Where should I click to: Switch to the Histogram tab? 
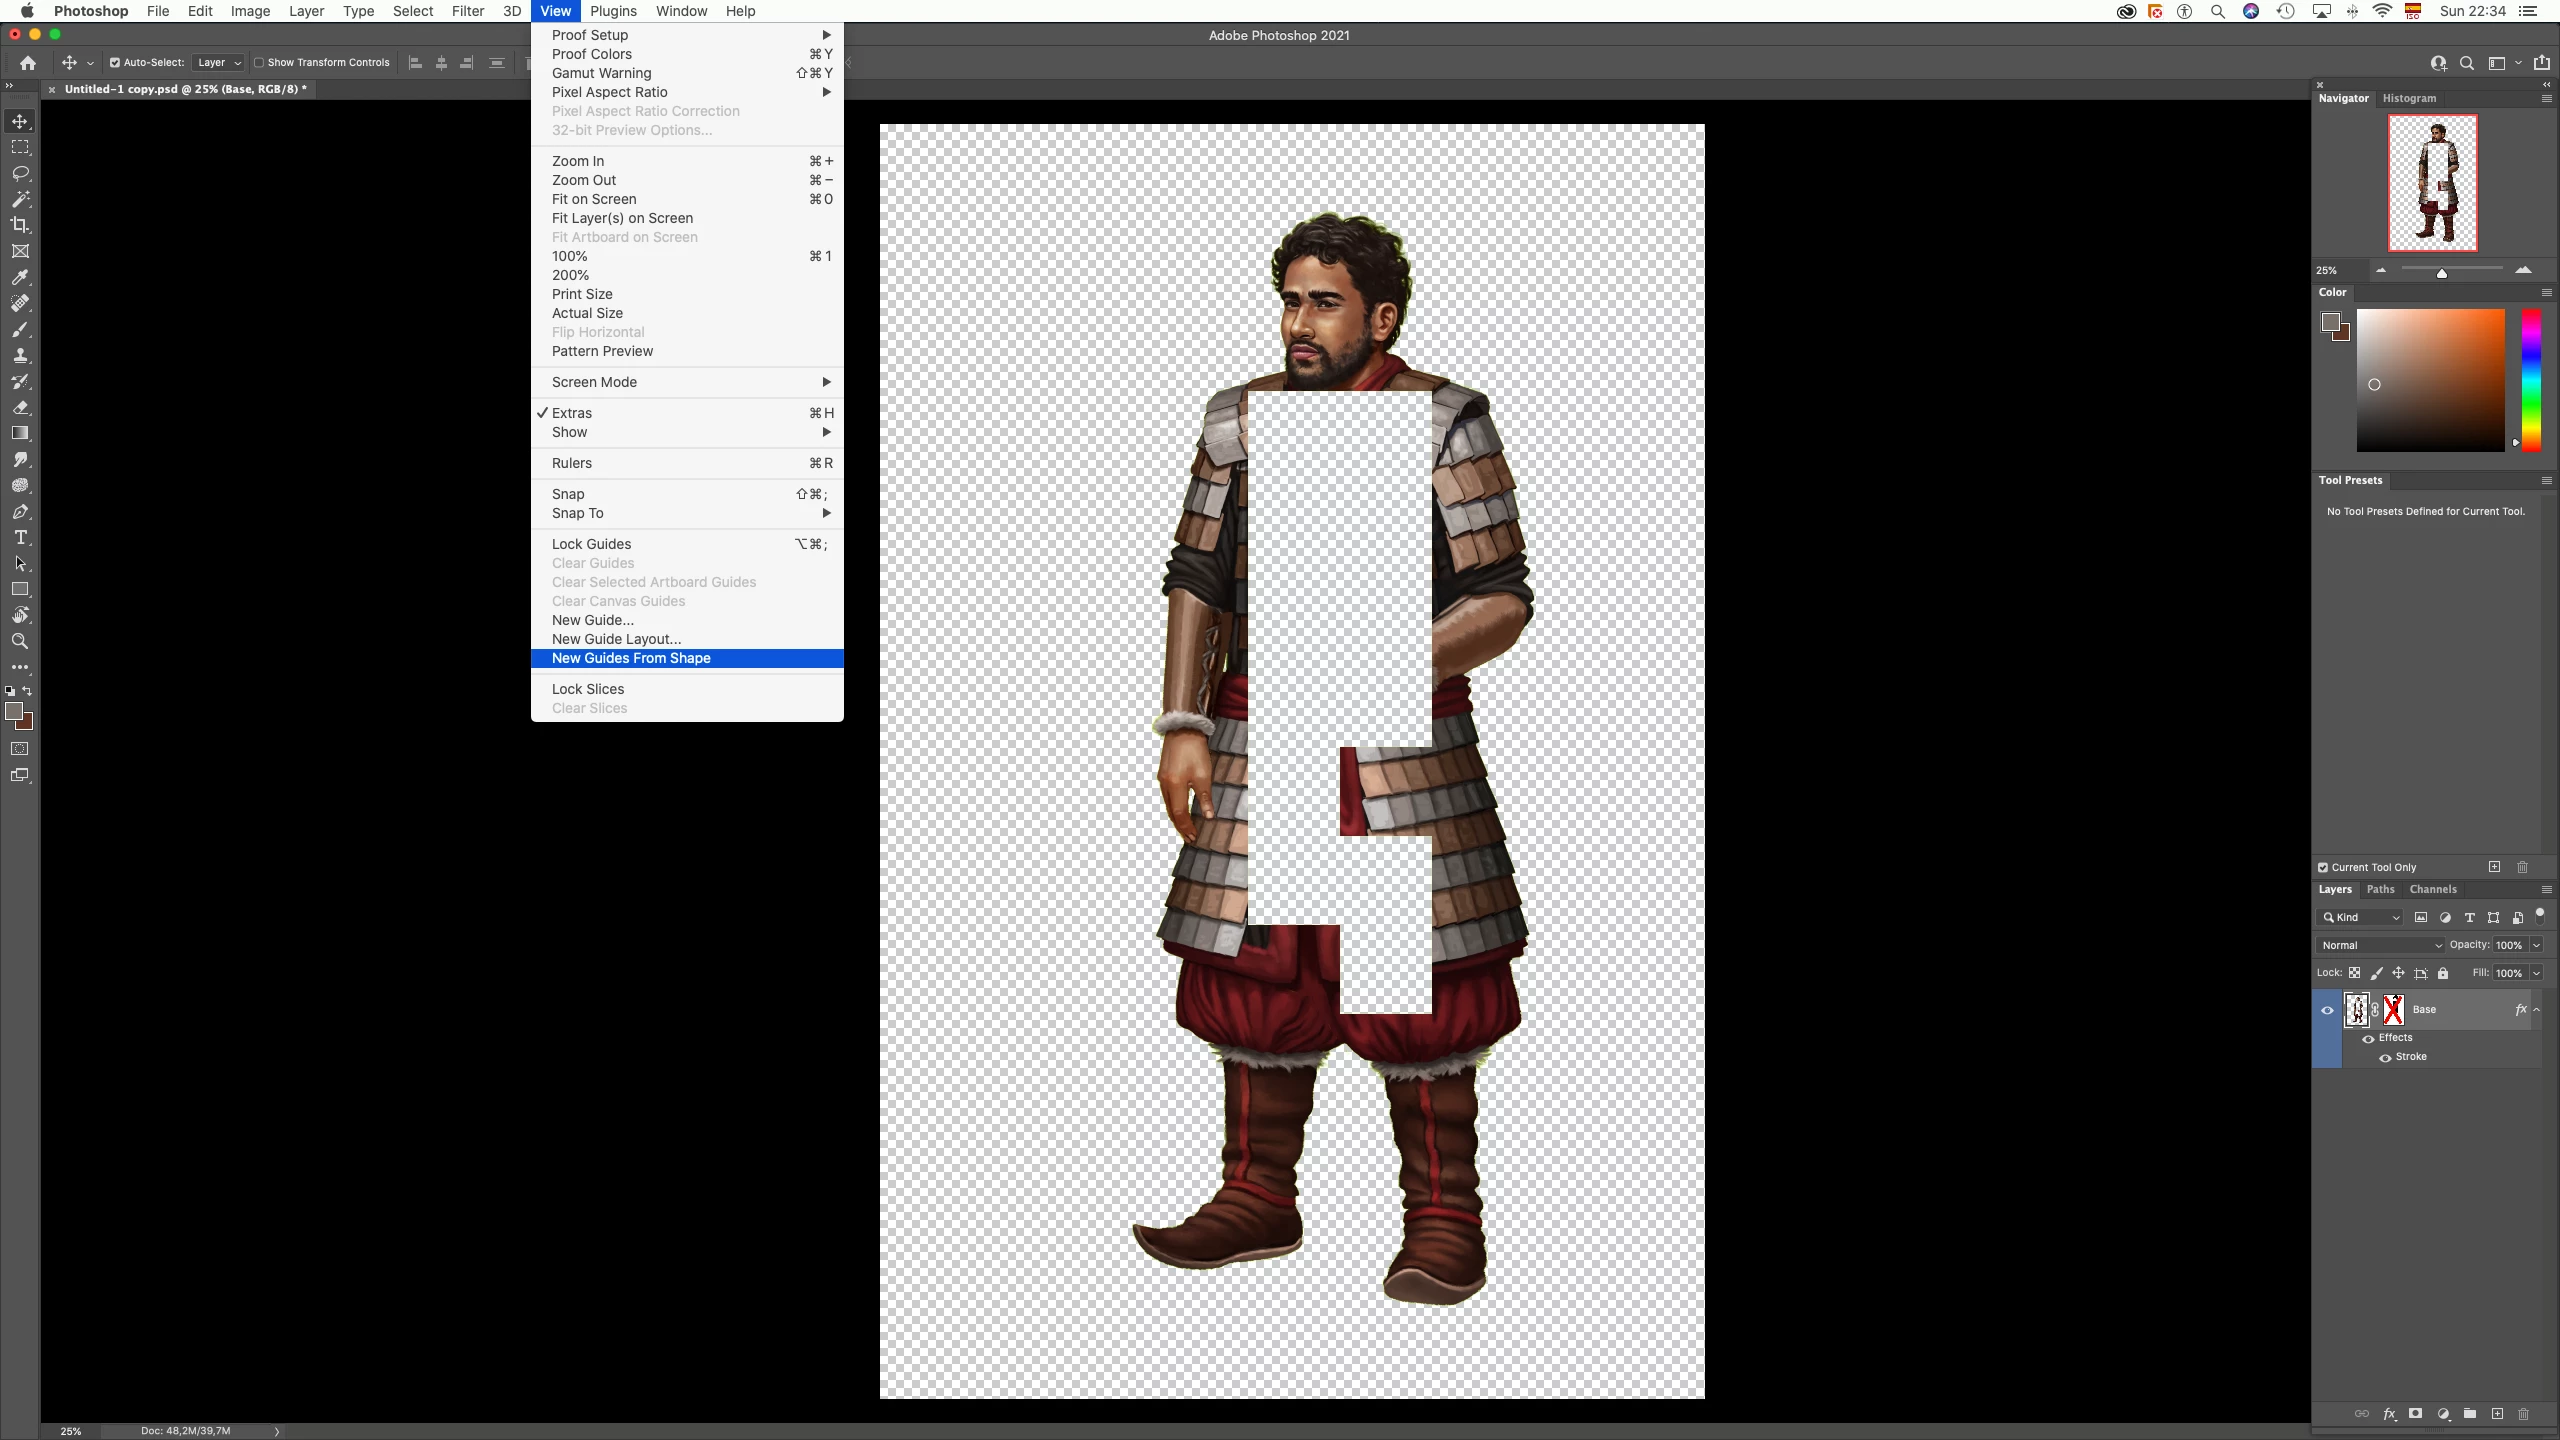(x=2409, y=98)
